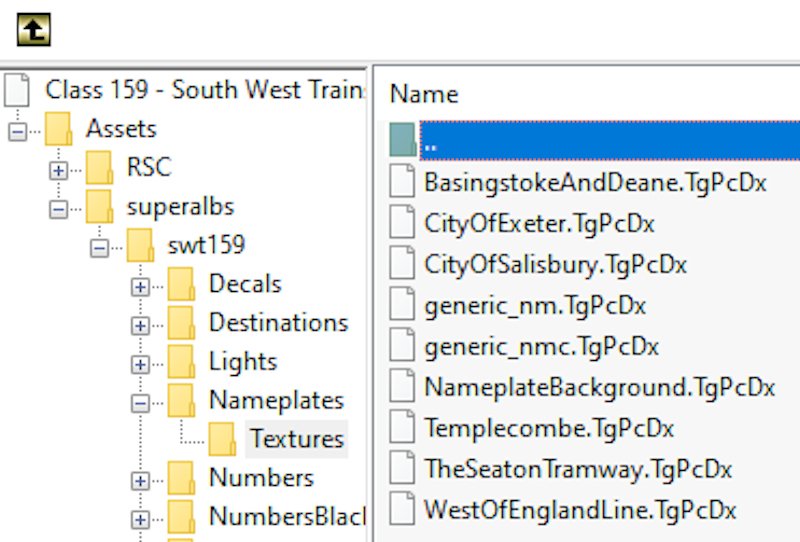Click the file icon beside NameplateBackground.TgPcDx
800x542 pixels.
pyautogui.click(x=402, y=385)
